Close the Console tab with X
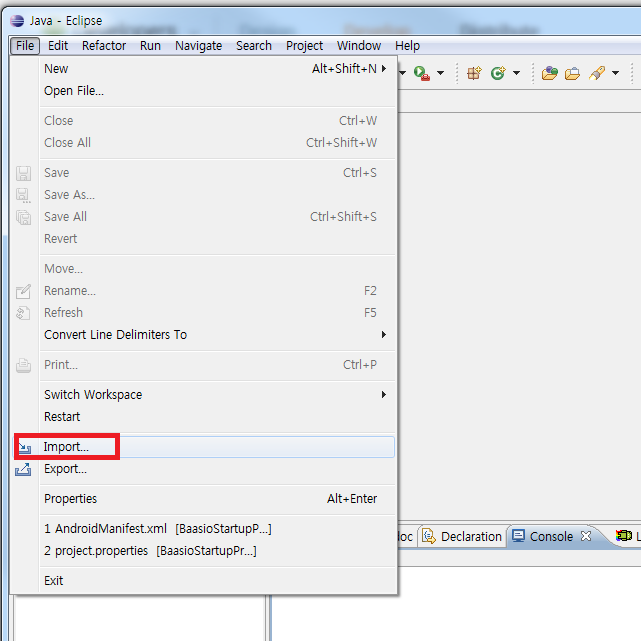The height and width of the screenshot is (641, 641). [586, 536]
